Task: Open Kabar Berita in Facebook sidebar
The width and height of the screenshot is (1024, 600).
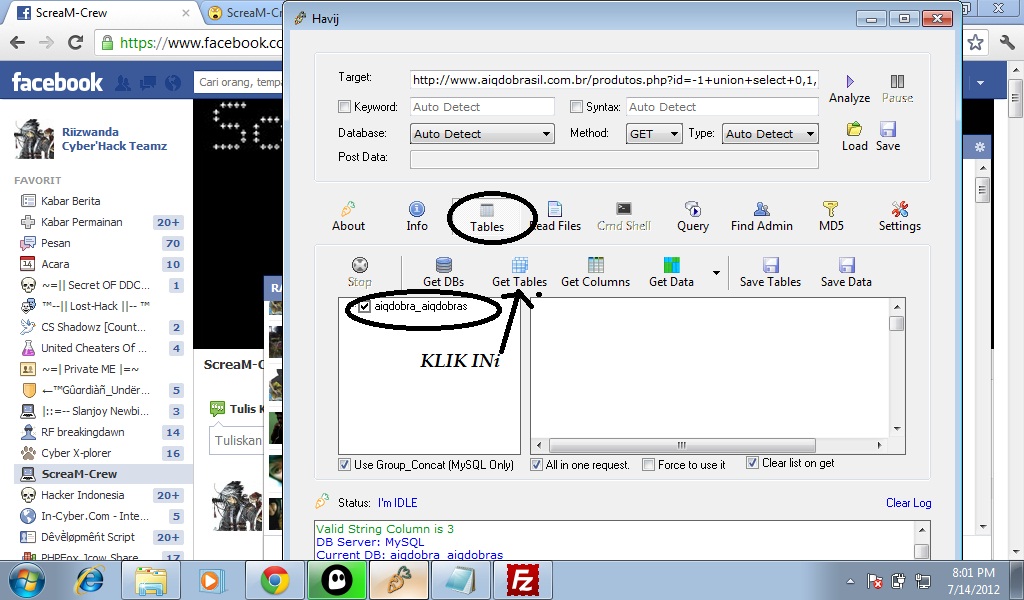Action: click(x=71, y=201)
